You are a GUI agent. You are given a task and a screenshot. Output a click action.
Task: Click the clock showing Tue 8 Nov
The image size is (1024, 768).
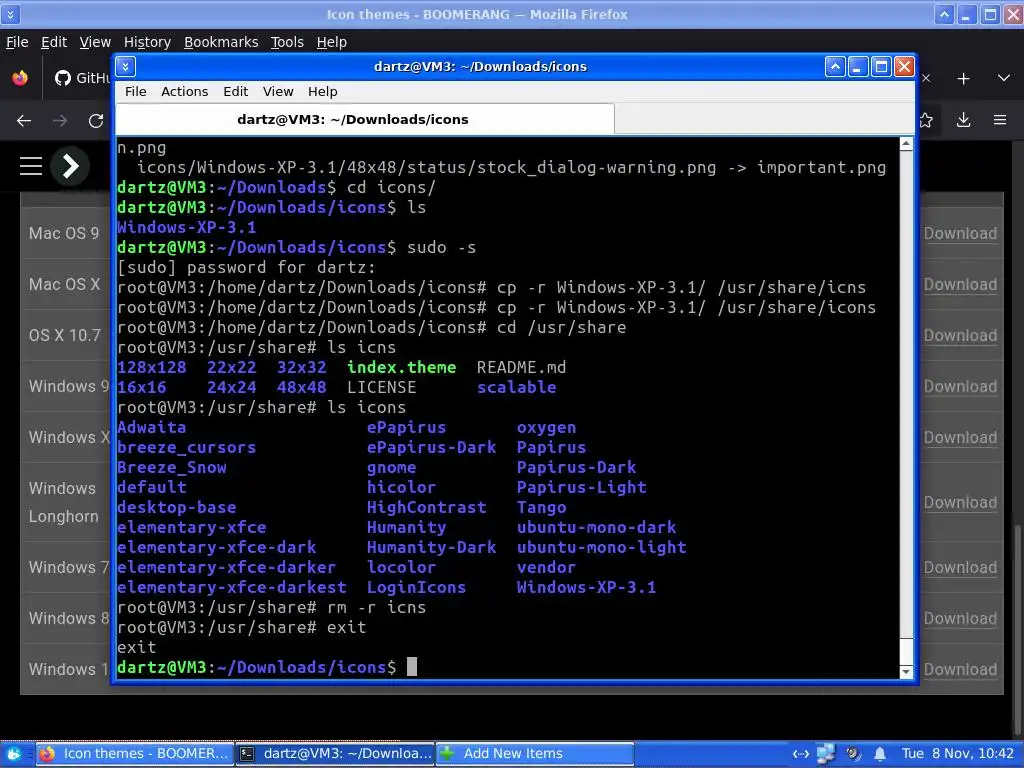point(957,754)
